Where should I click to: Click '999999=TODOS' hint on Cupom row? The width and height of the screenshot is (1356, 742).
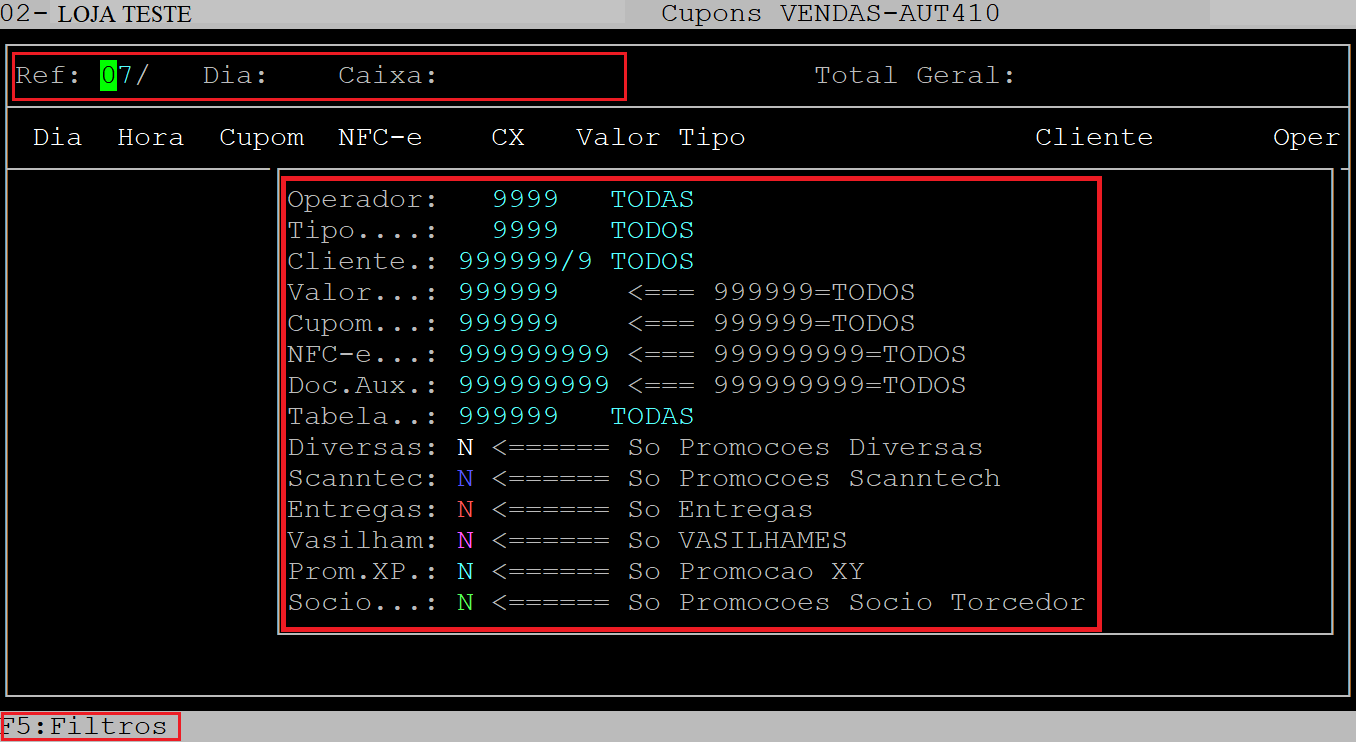tap(814, 323)
